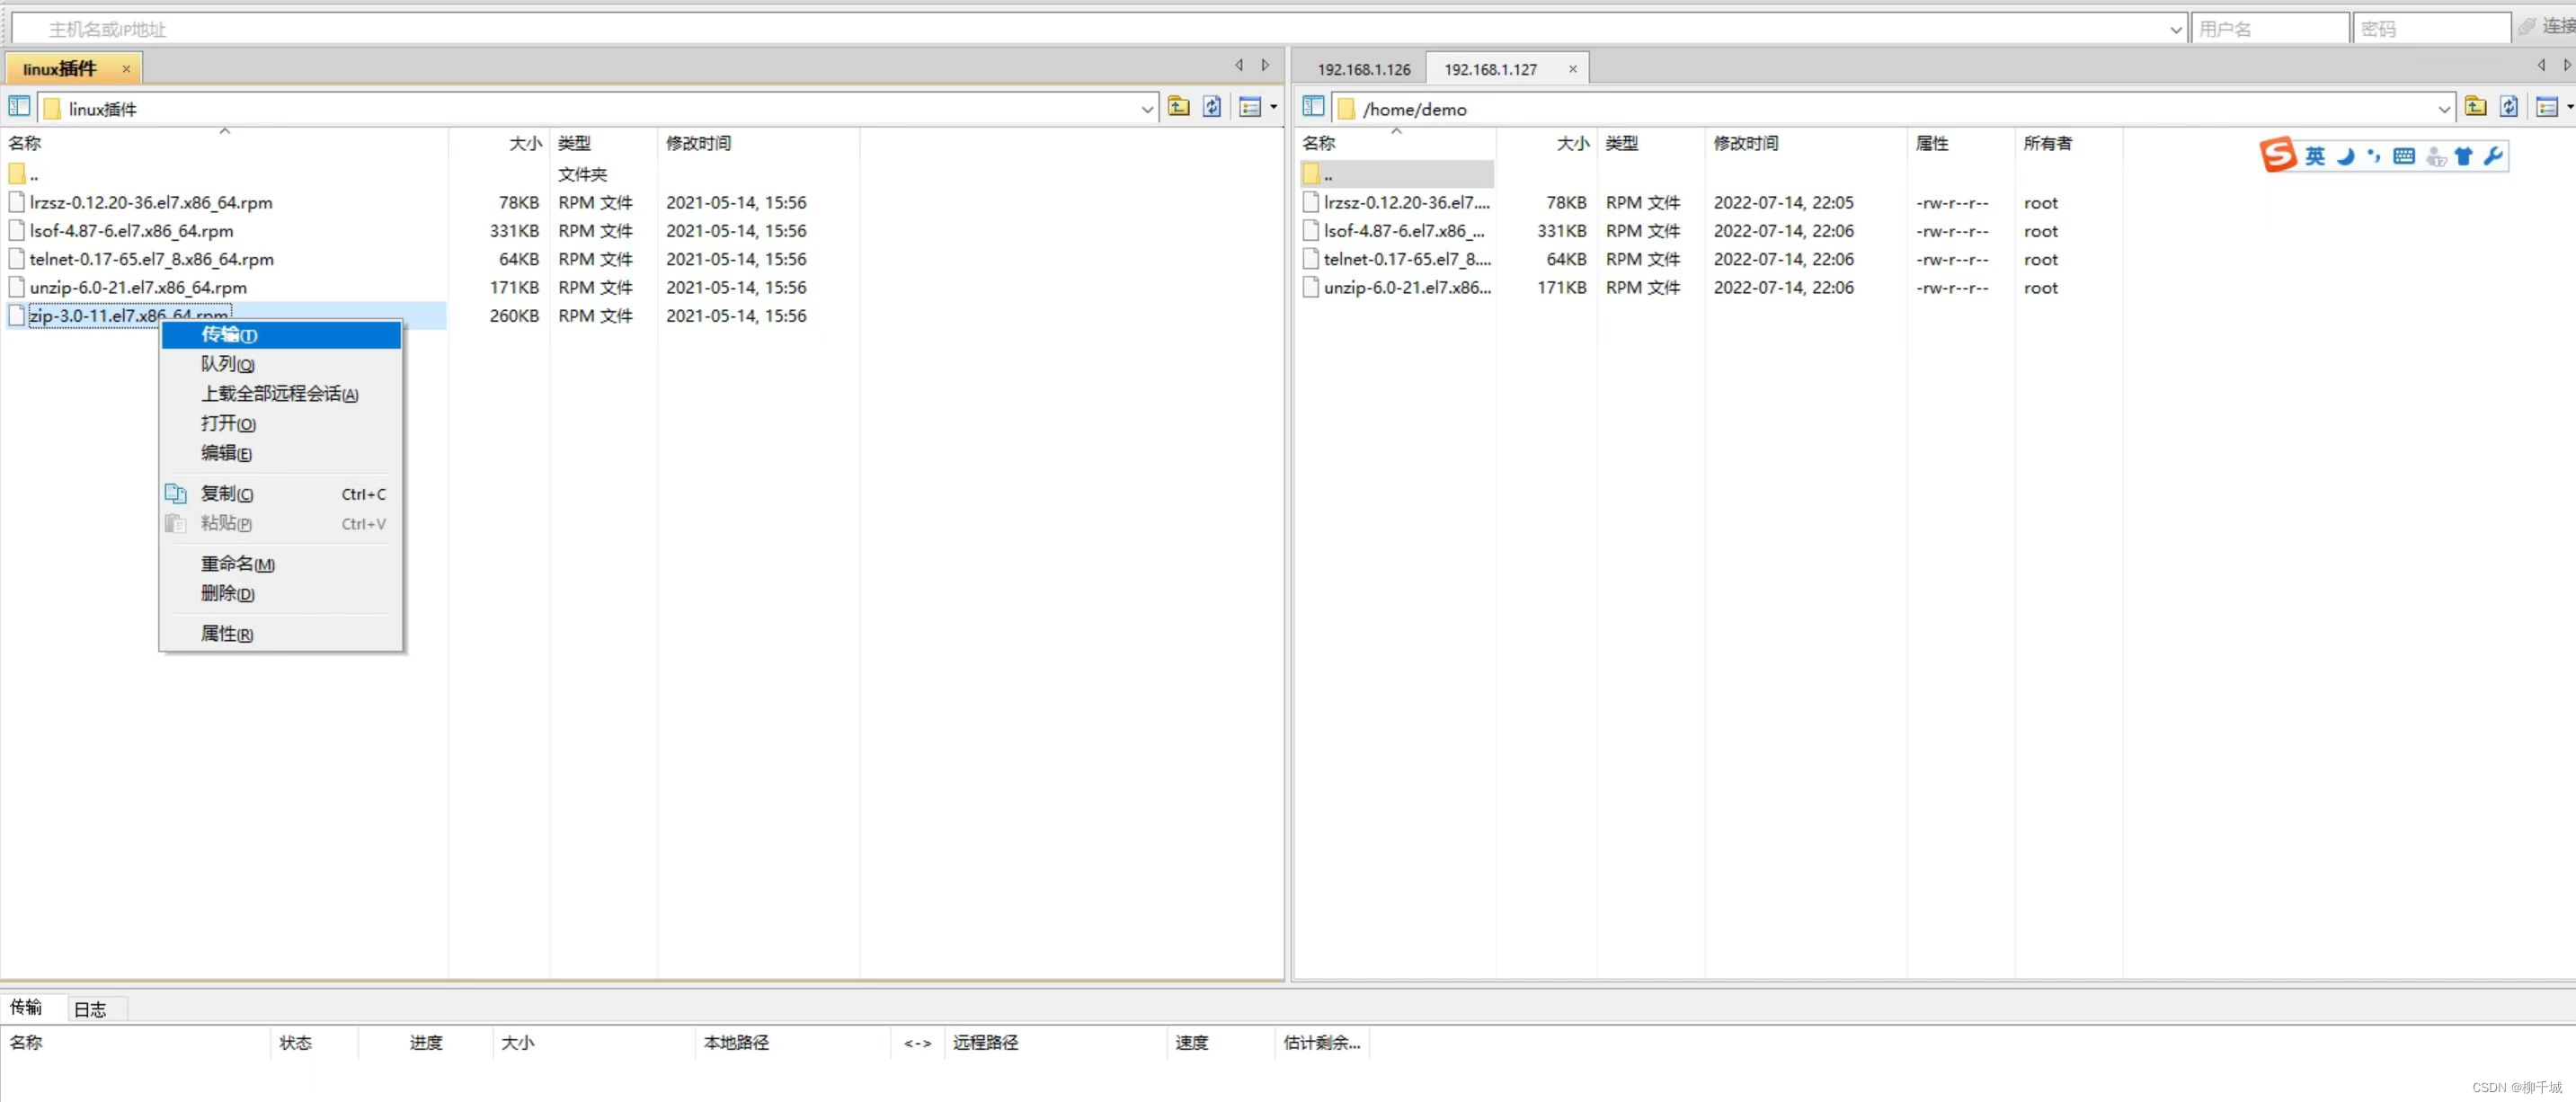The width and height of the screenshot is (2576, 1102).
Task: Select remote file lsof-4.87-6.el7.x86_...
Action: [x=1404, y=231]
